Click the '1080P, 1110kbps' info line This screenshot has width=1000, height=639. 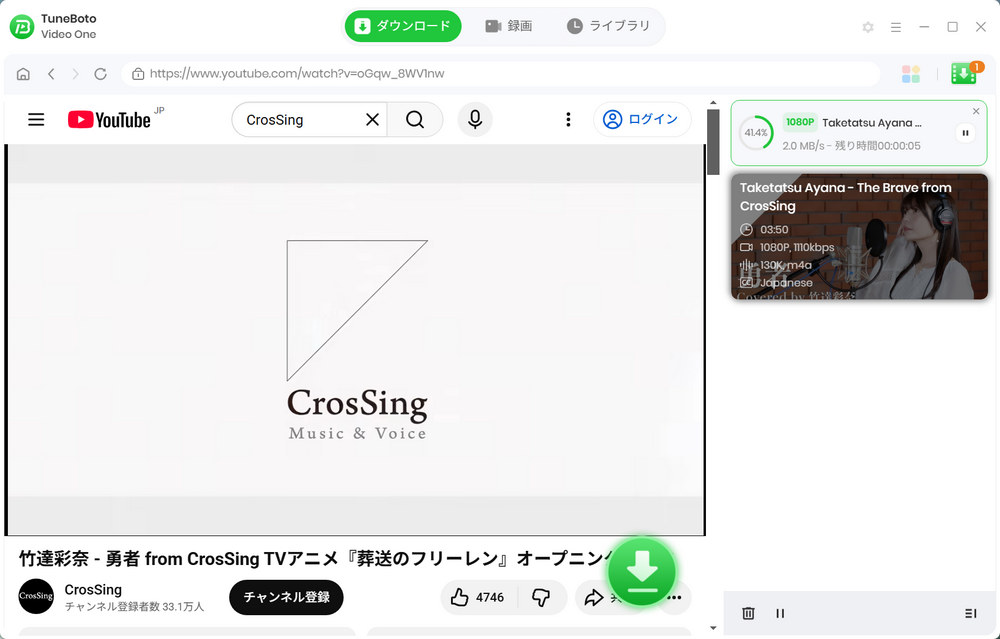pos(797,247)
